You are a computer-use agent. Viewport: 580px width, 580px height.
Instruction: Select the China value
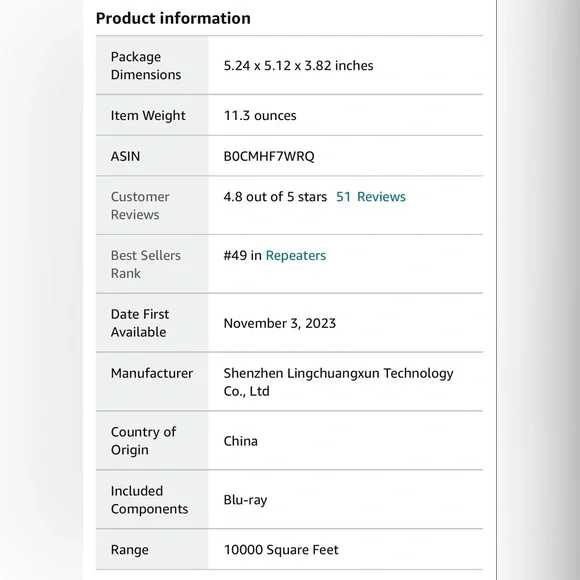(240, 441)
